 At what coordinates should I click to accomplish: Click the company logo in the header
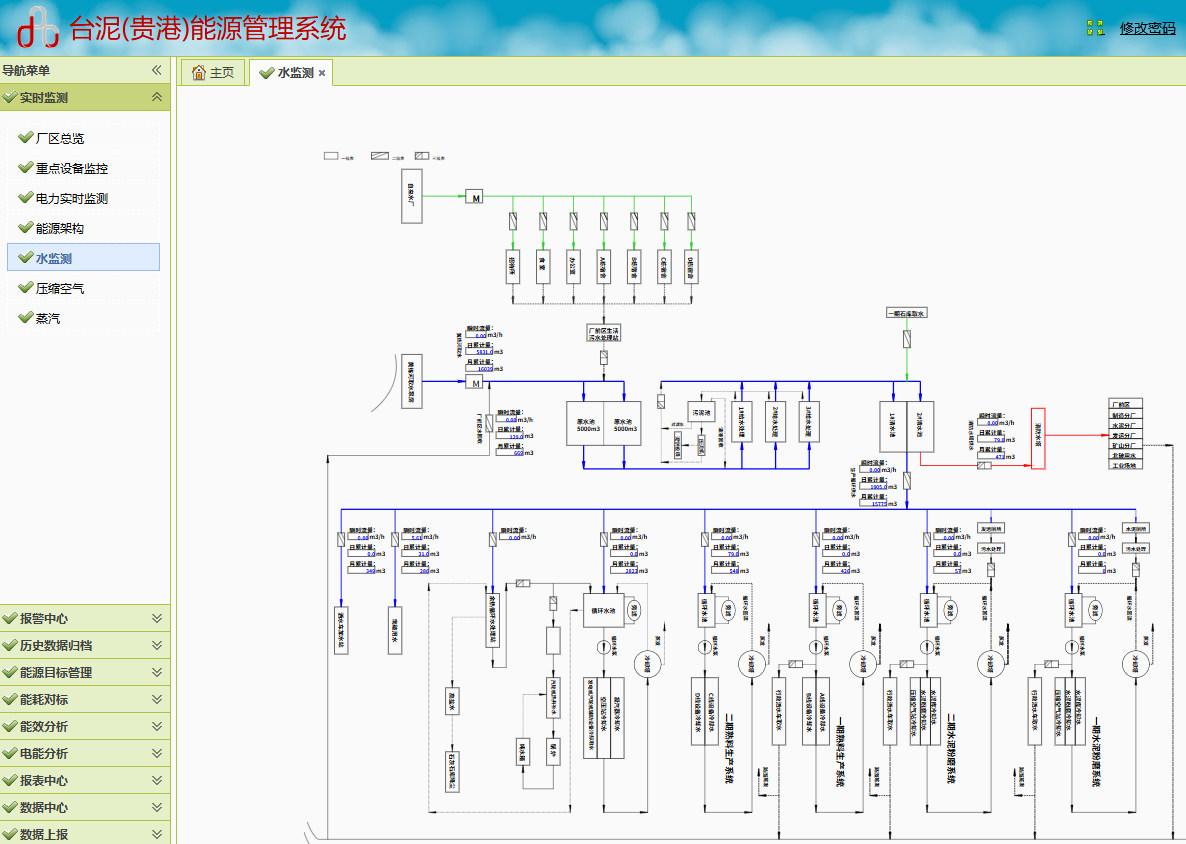pyautogui.click(x=37, y=29)
